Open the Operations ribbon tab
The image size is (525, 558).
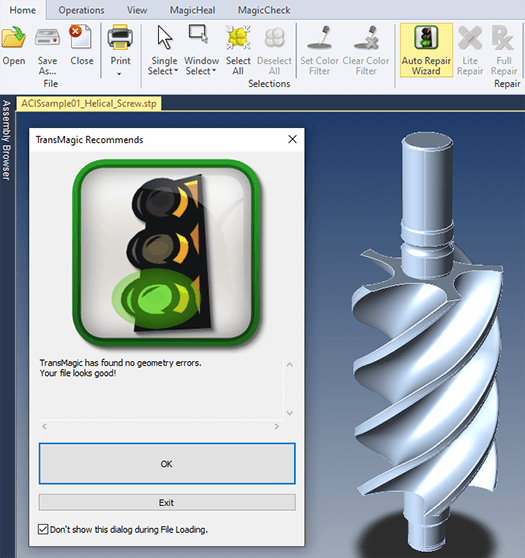pyautogui.click(x=81, y=10)
